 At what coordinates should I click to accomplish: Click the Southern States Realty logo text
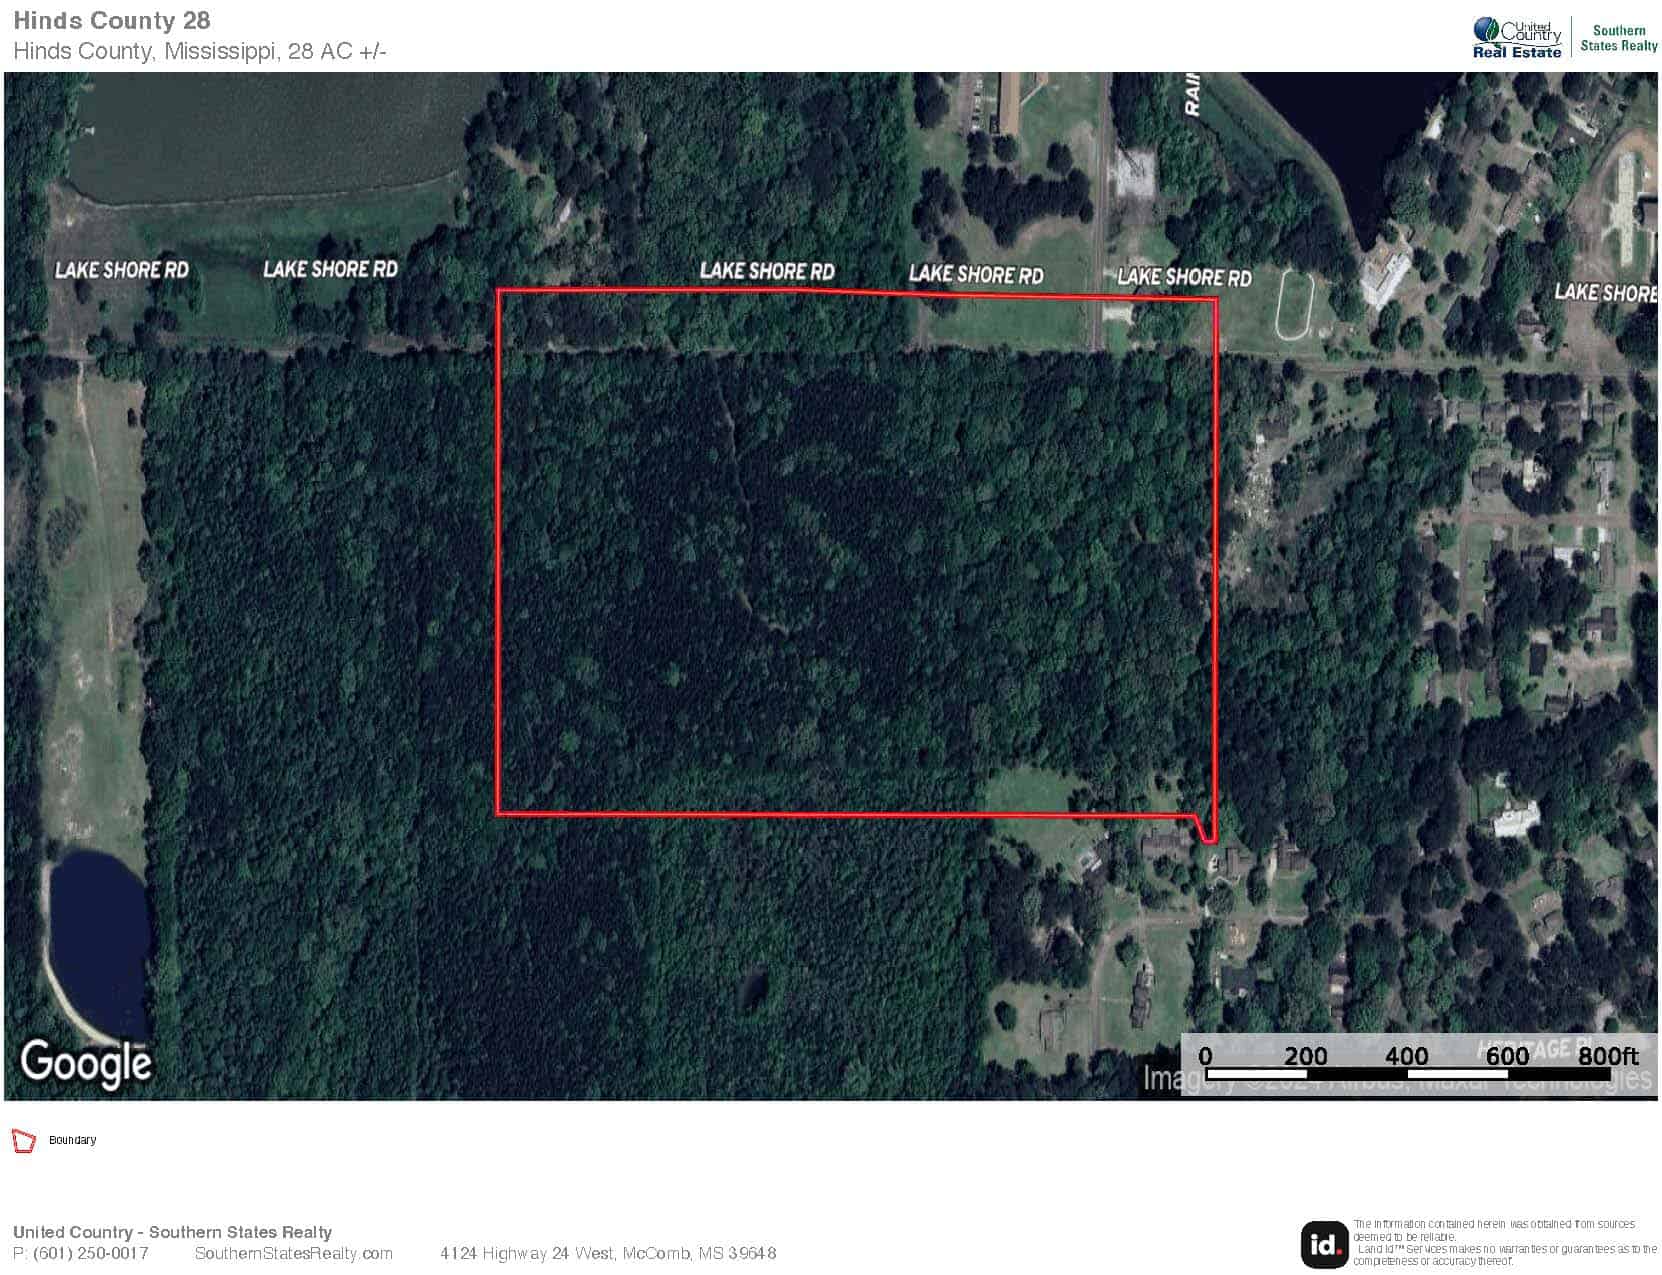[x=1619, y=38]
